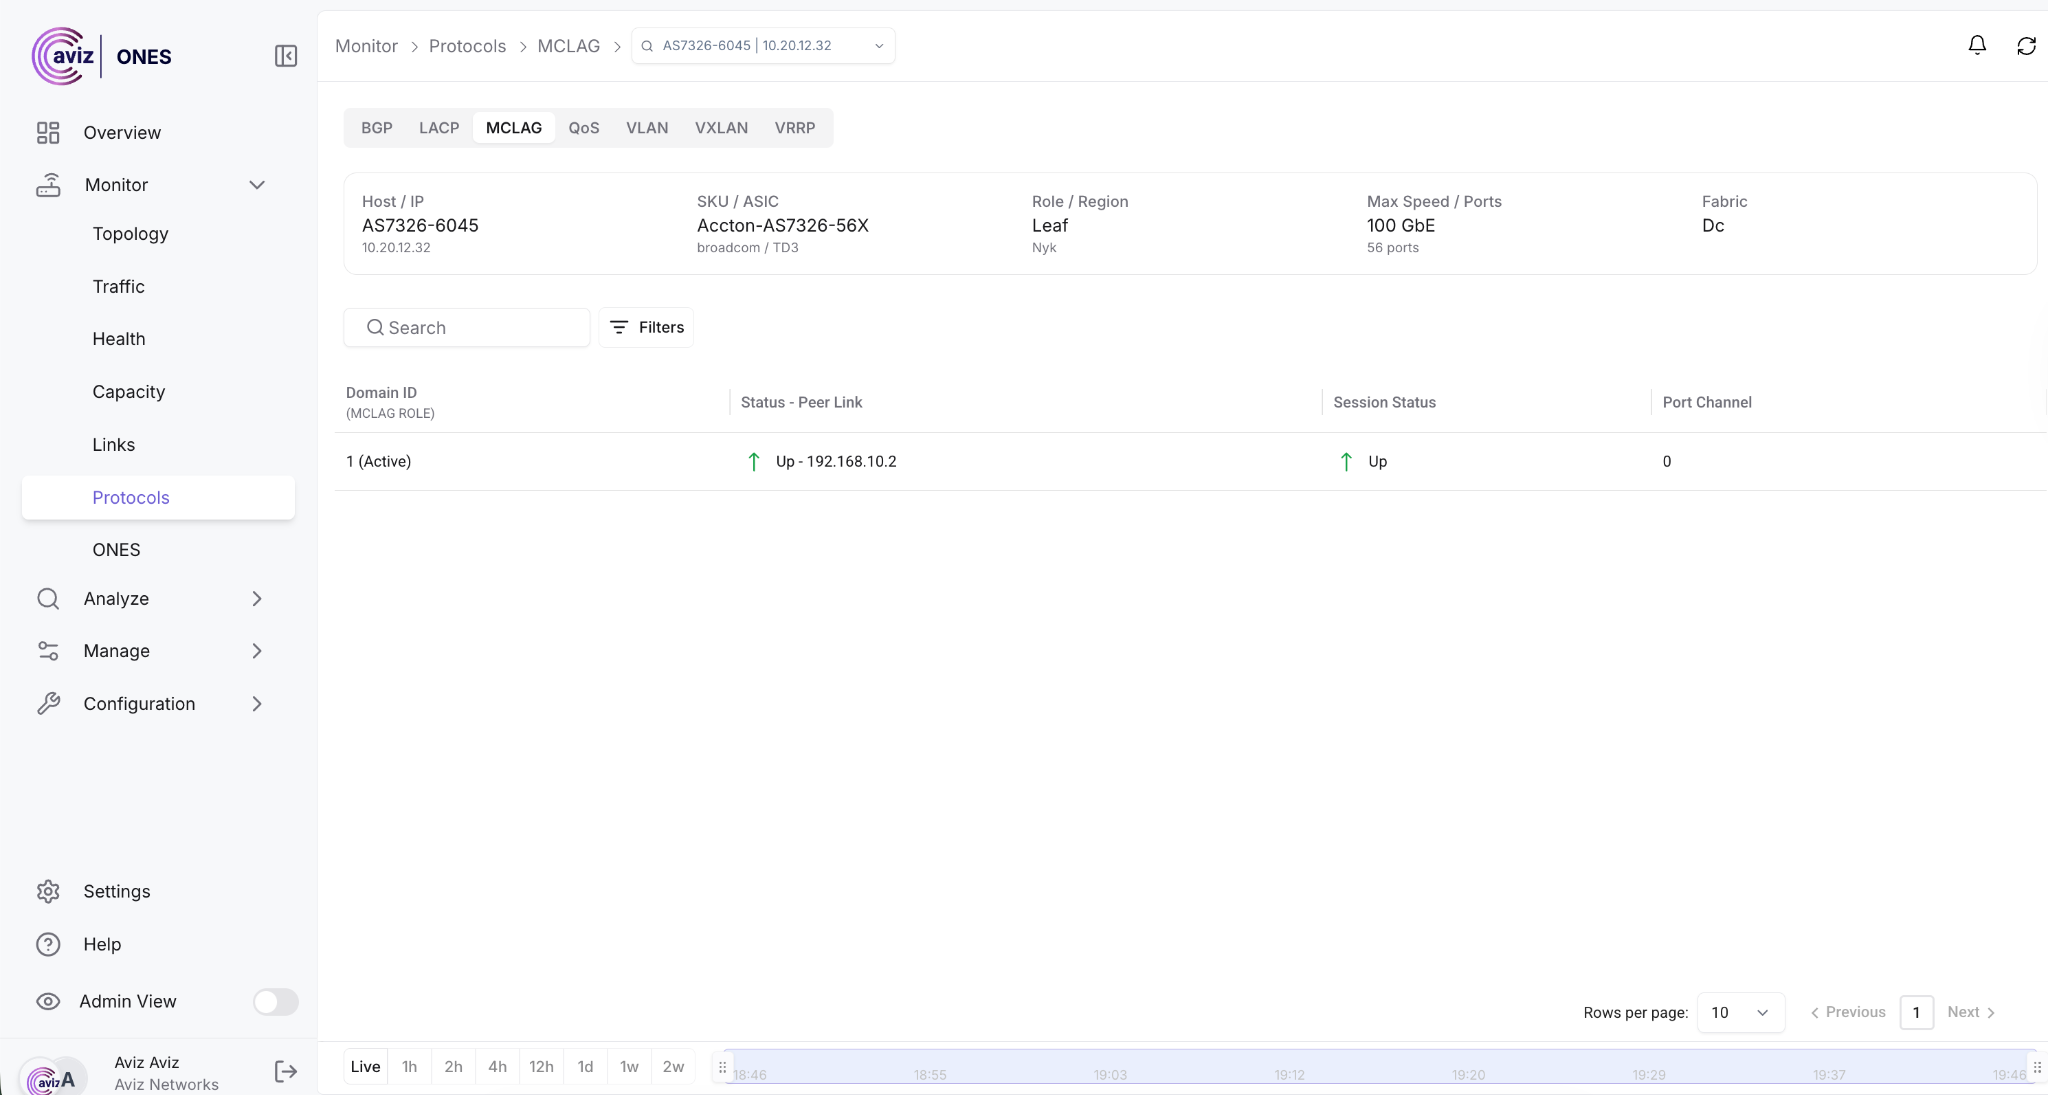Switch to the BGP tab
Screen dimensions: 2048x1095
coord(377,128)
